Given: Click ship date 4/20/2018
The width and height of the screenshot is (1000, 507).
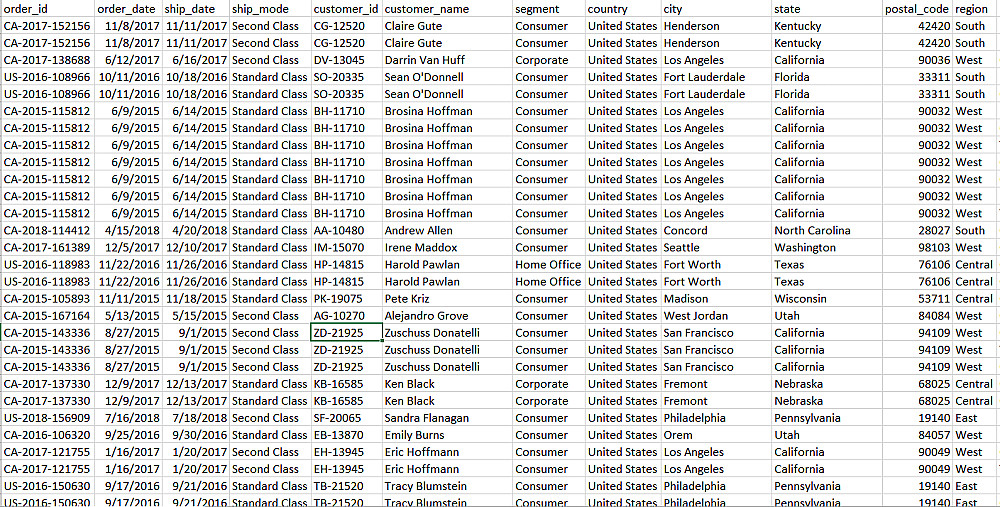Looking at the screenshot, I should (x=195, y=230).
